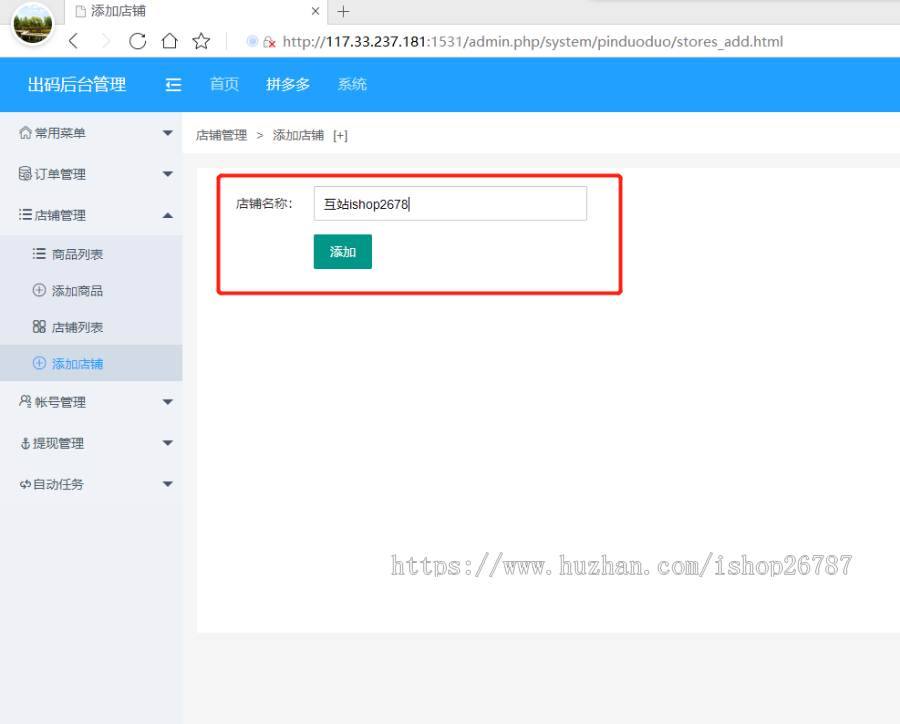The image size is (900, 724).
Task: Expand the 常用菜单 sidebar group
Action: tap(91, 133)
